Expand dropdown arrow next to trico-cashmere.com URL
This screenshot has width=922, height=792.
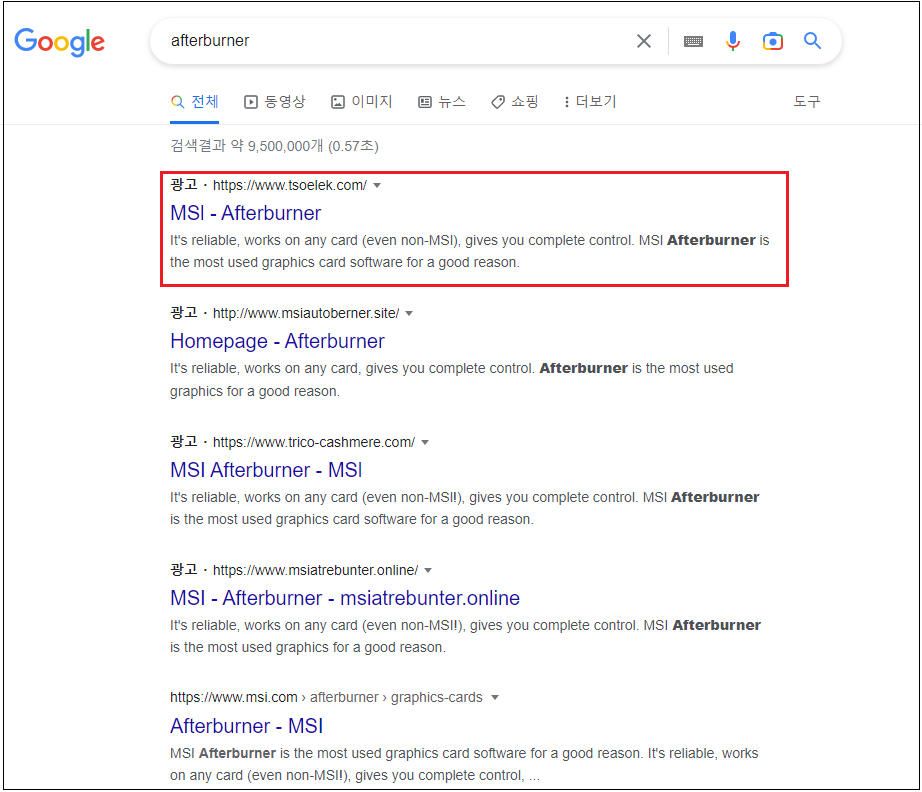coord(425,443)
